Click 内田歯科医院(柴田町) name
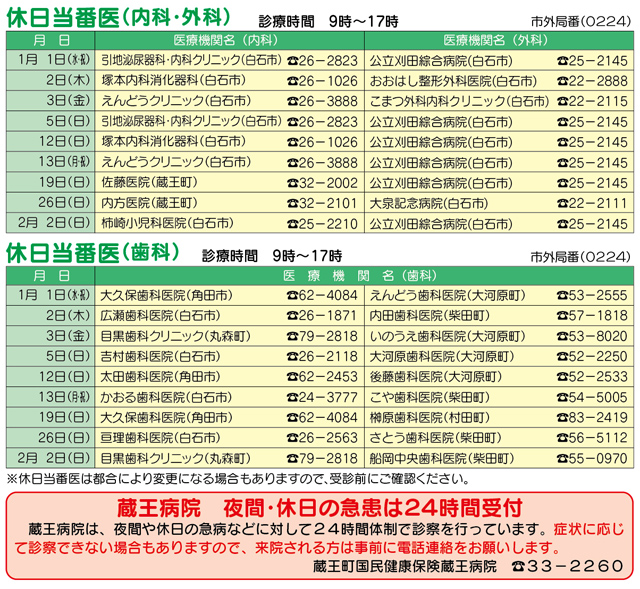 click(429, 316)
